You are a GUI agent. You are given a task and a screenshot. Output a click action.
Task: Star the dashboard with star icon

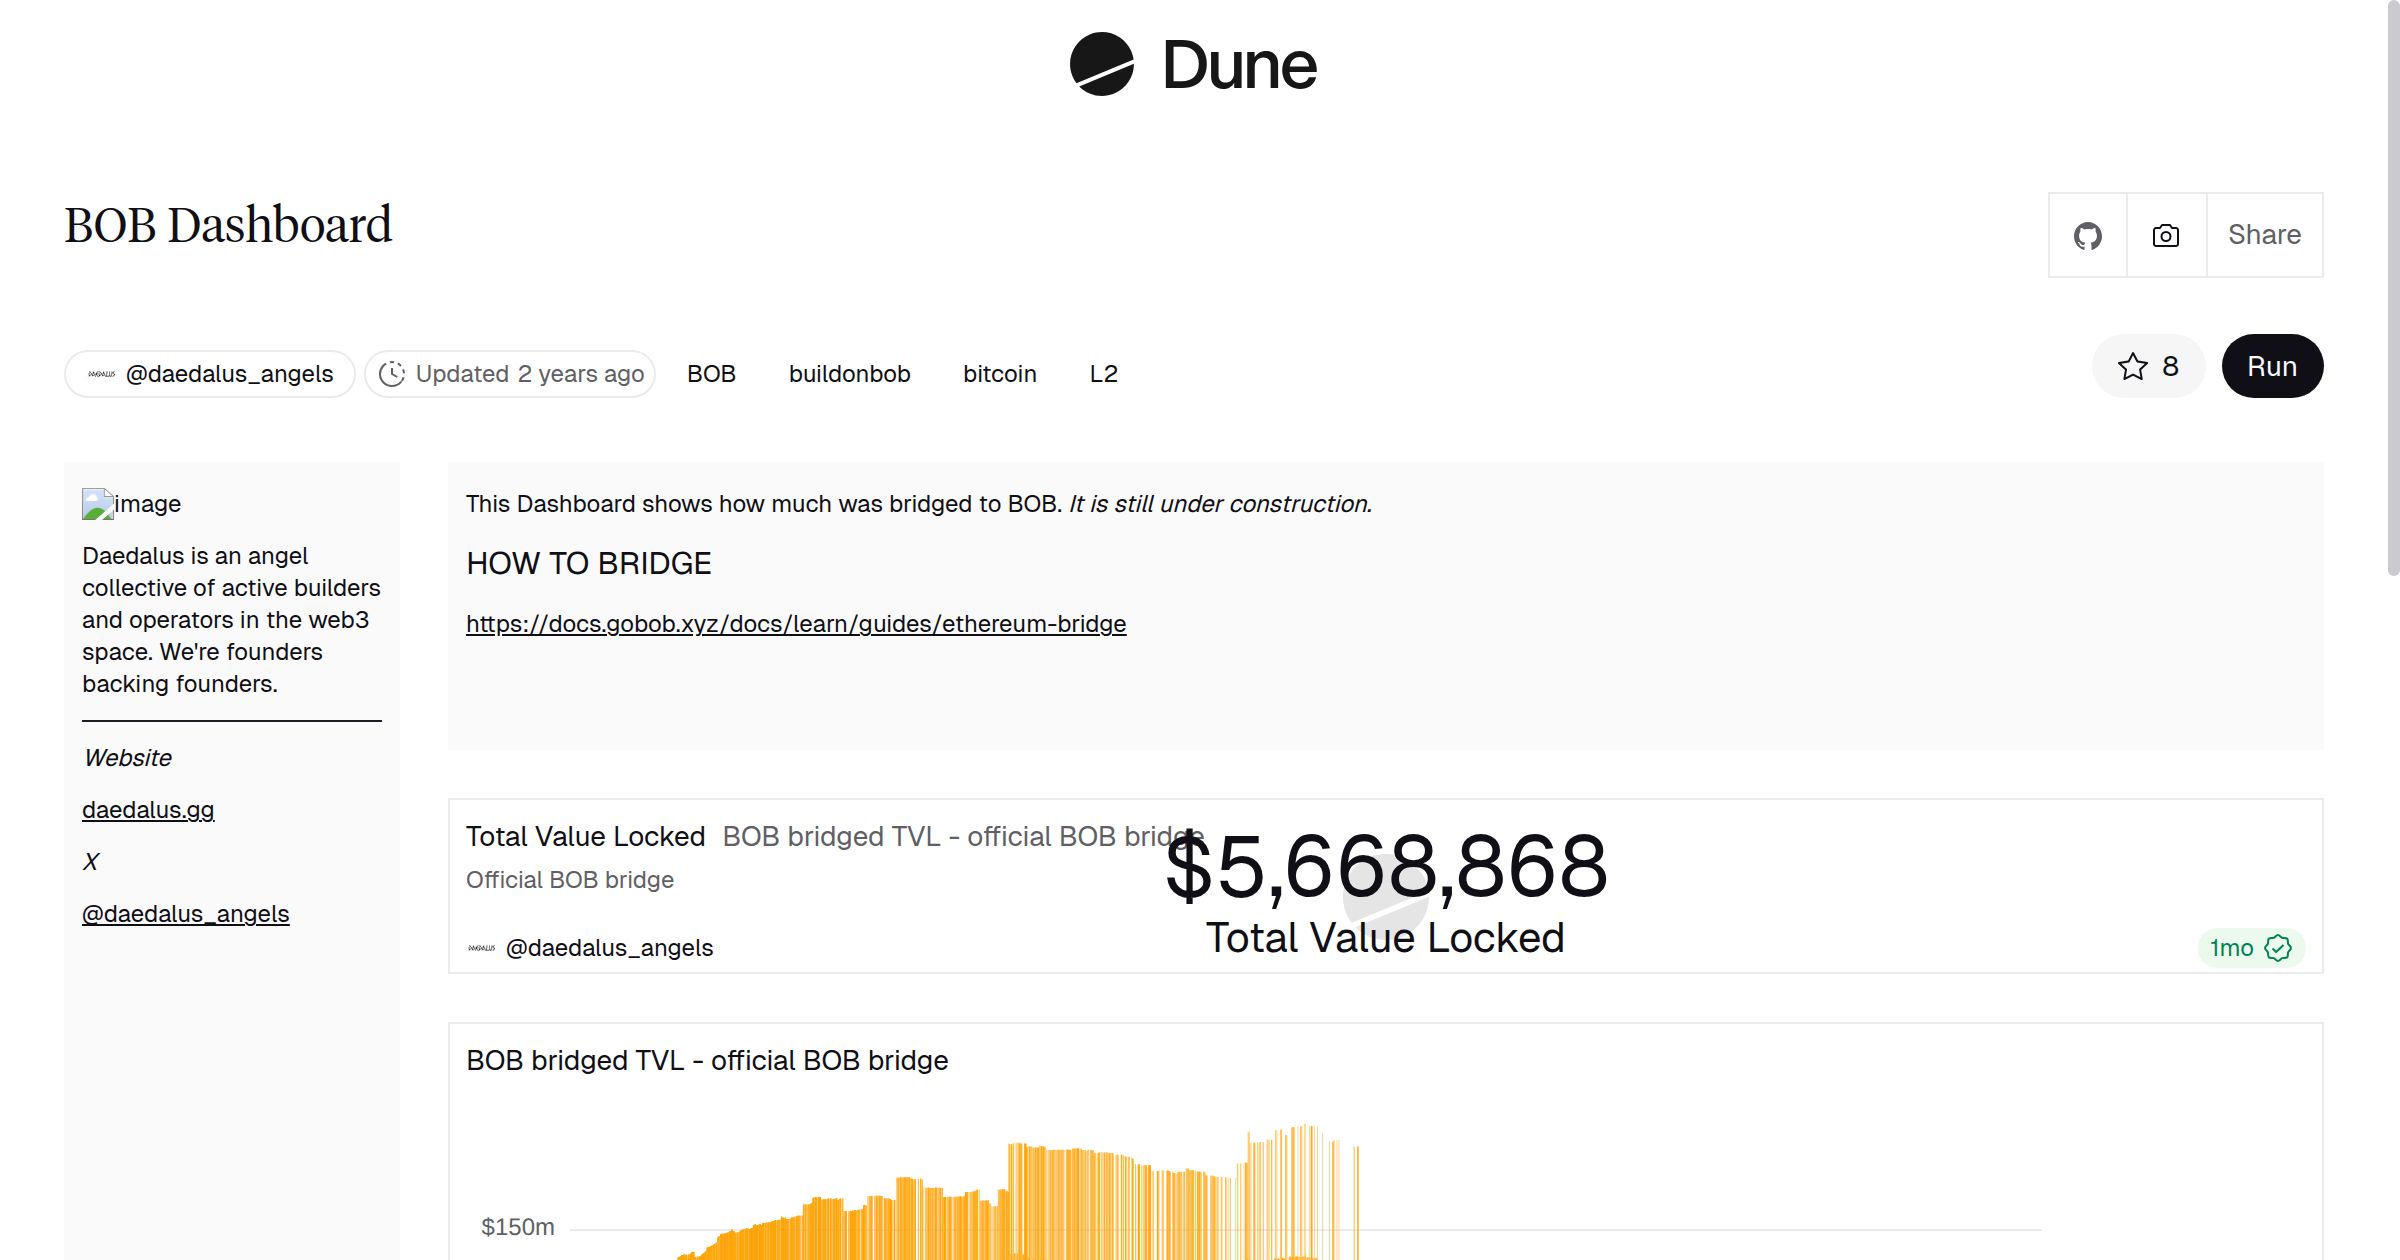click(2132, 367)
